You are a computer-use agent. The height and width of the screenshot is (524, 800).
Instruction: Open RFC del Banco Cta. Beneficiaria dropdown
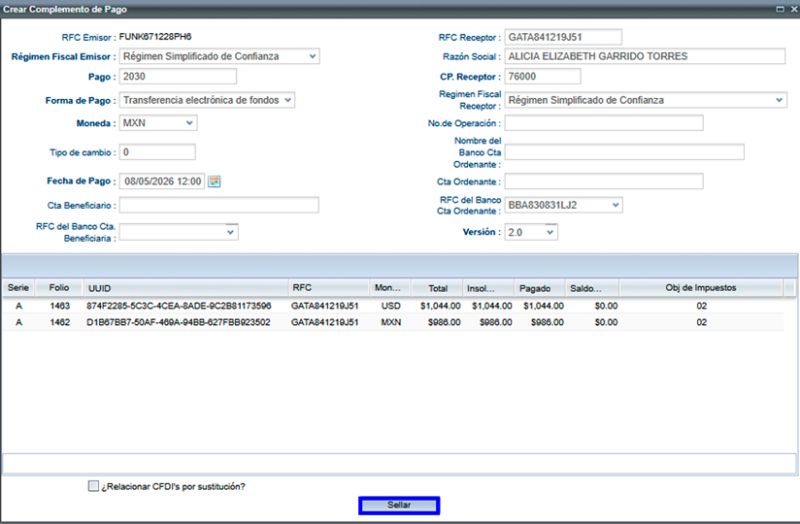[x=231, y=232]
